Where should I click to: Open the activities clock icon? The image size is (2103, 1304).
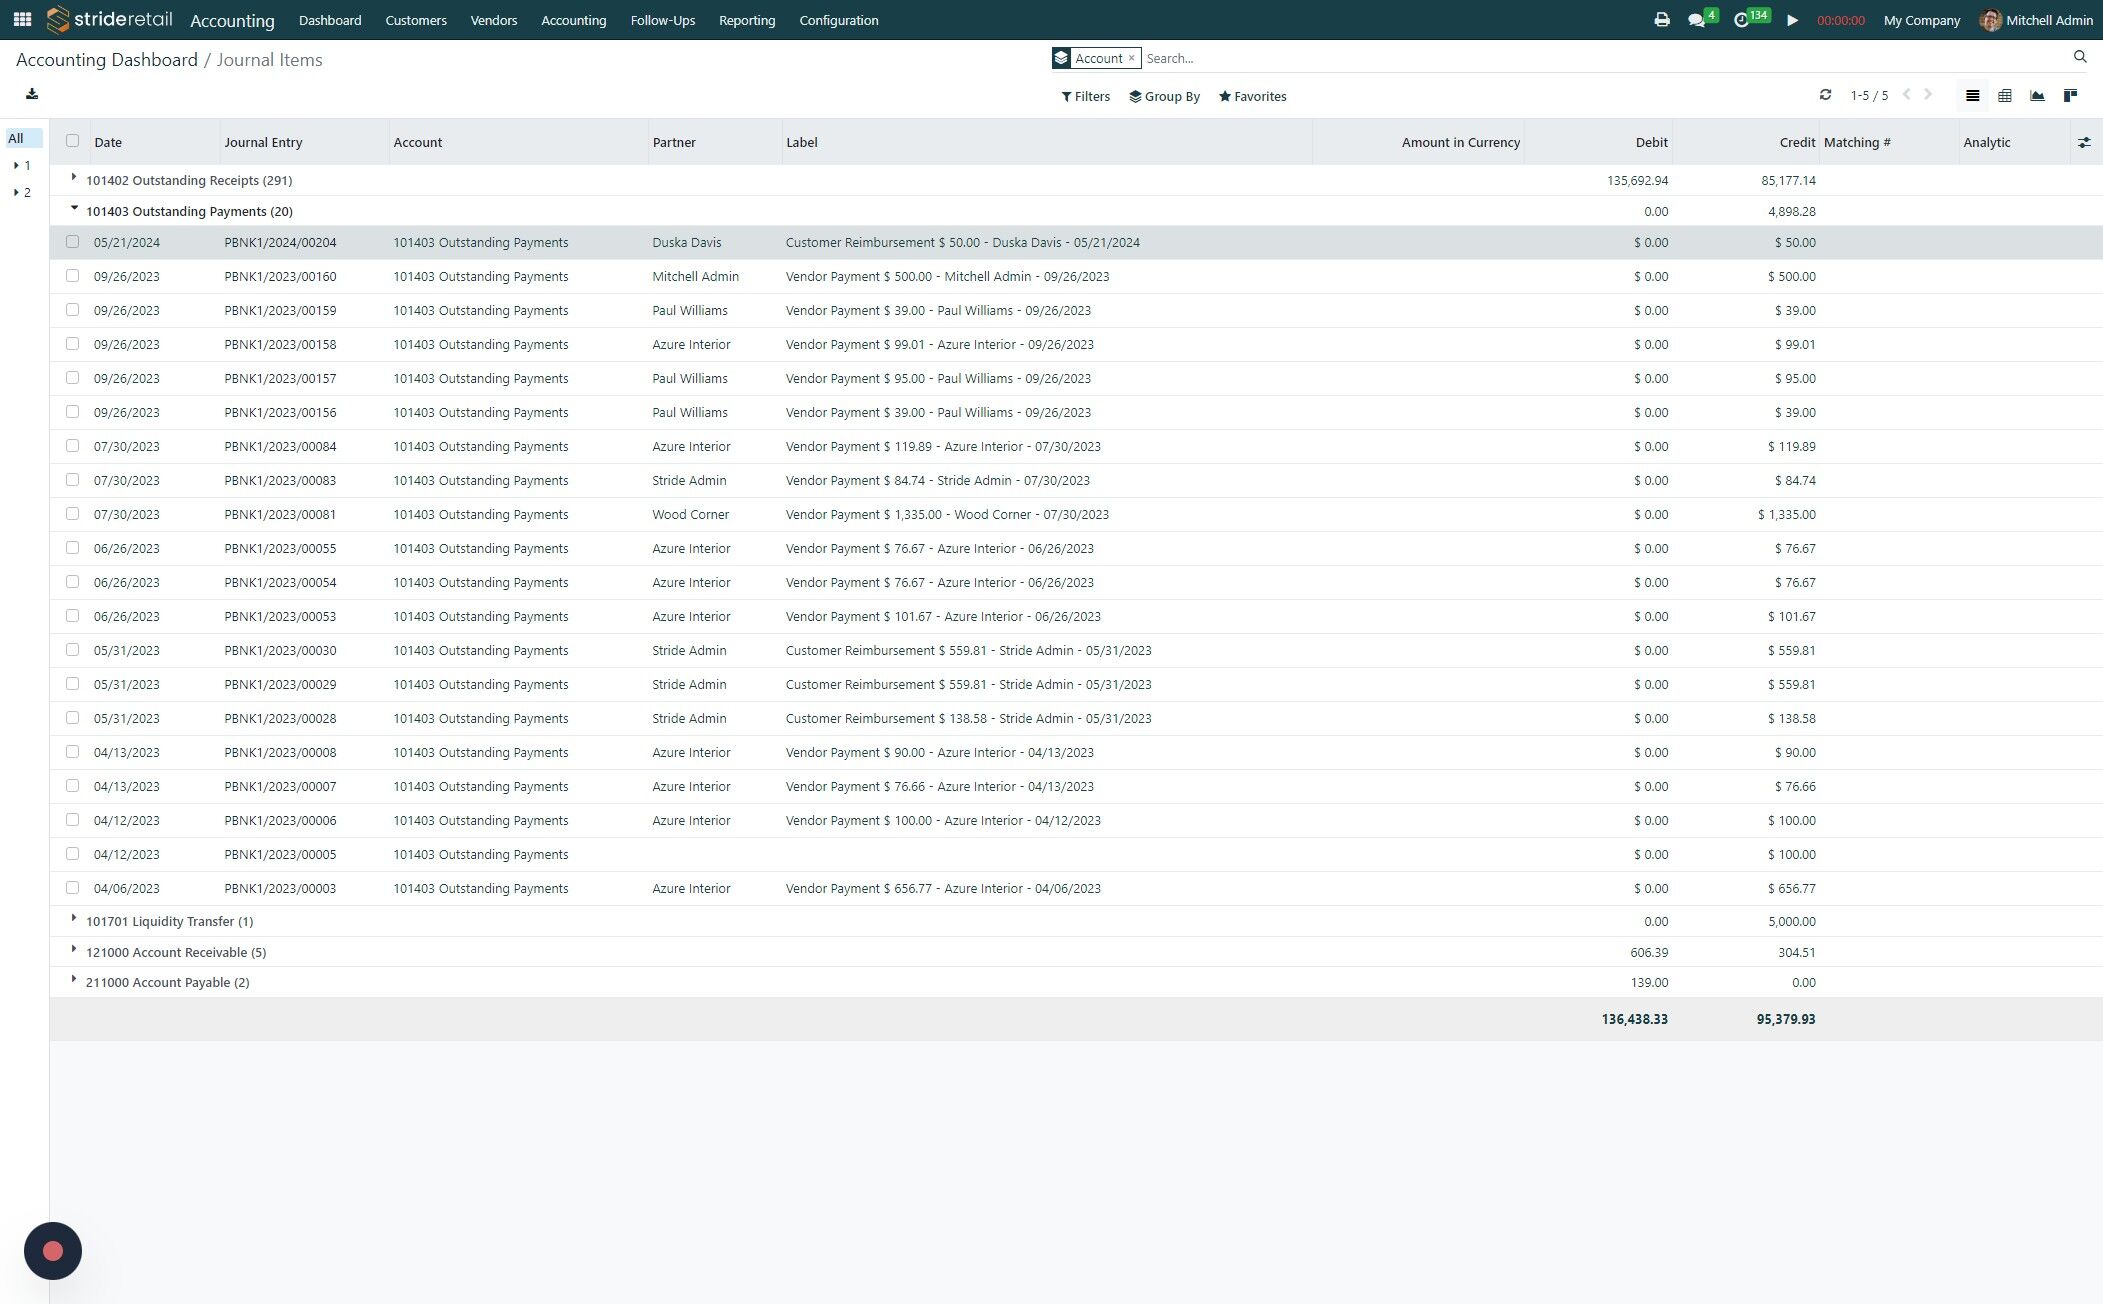(x=1741, y=20)
